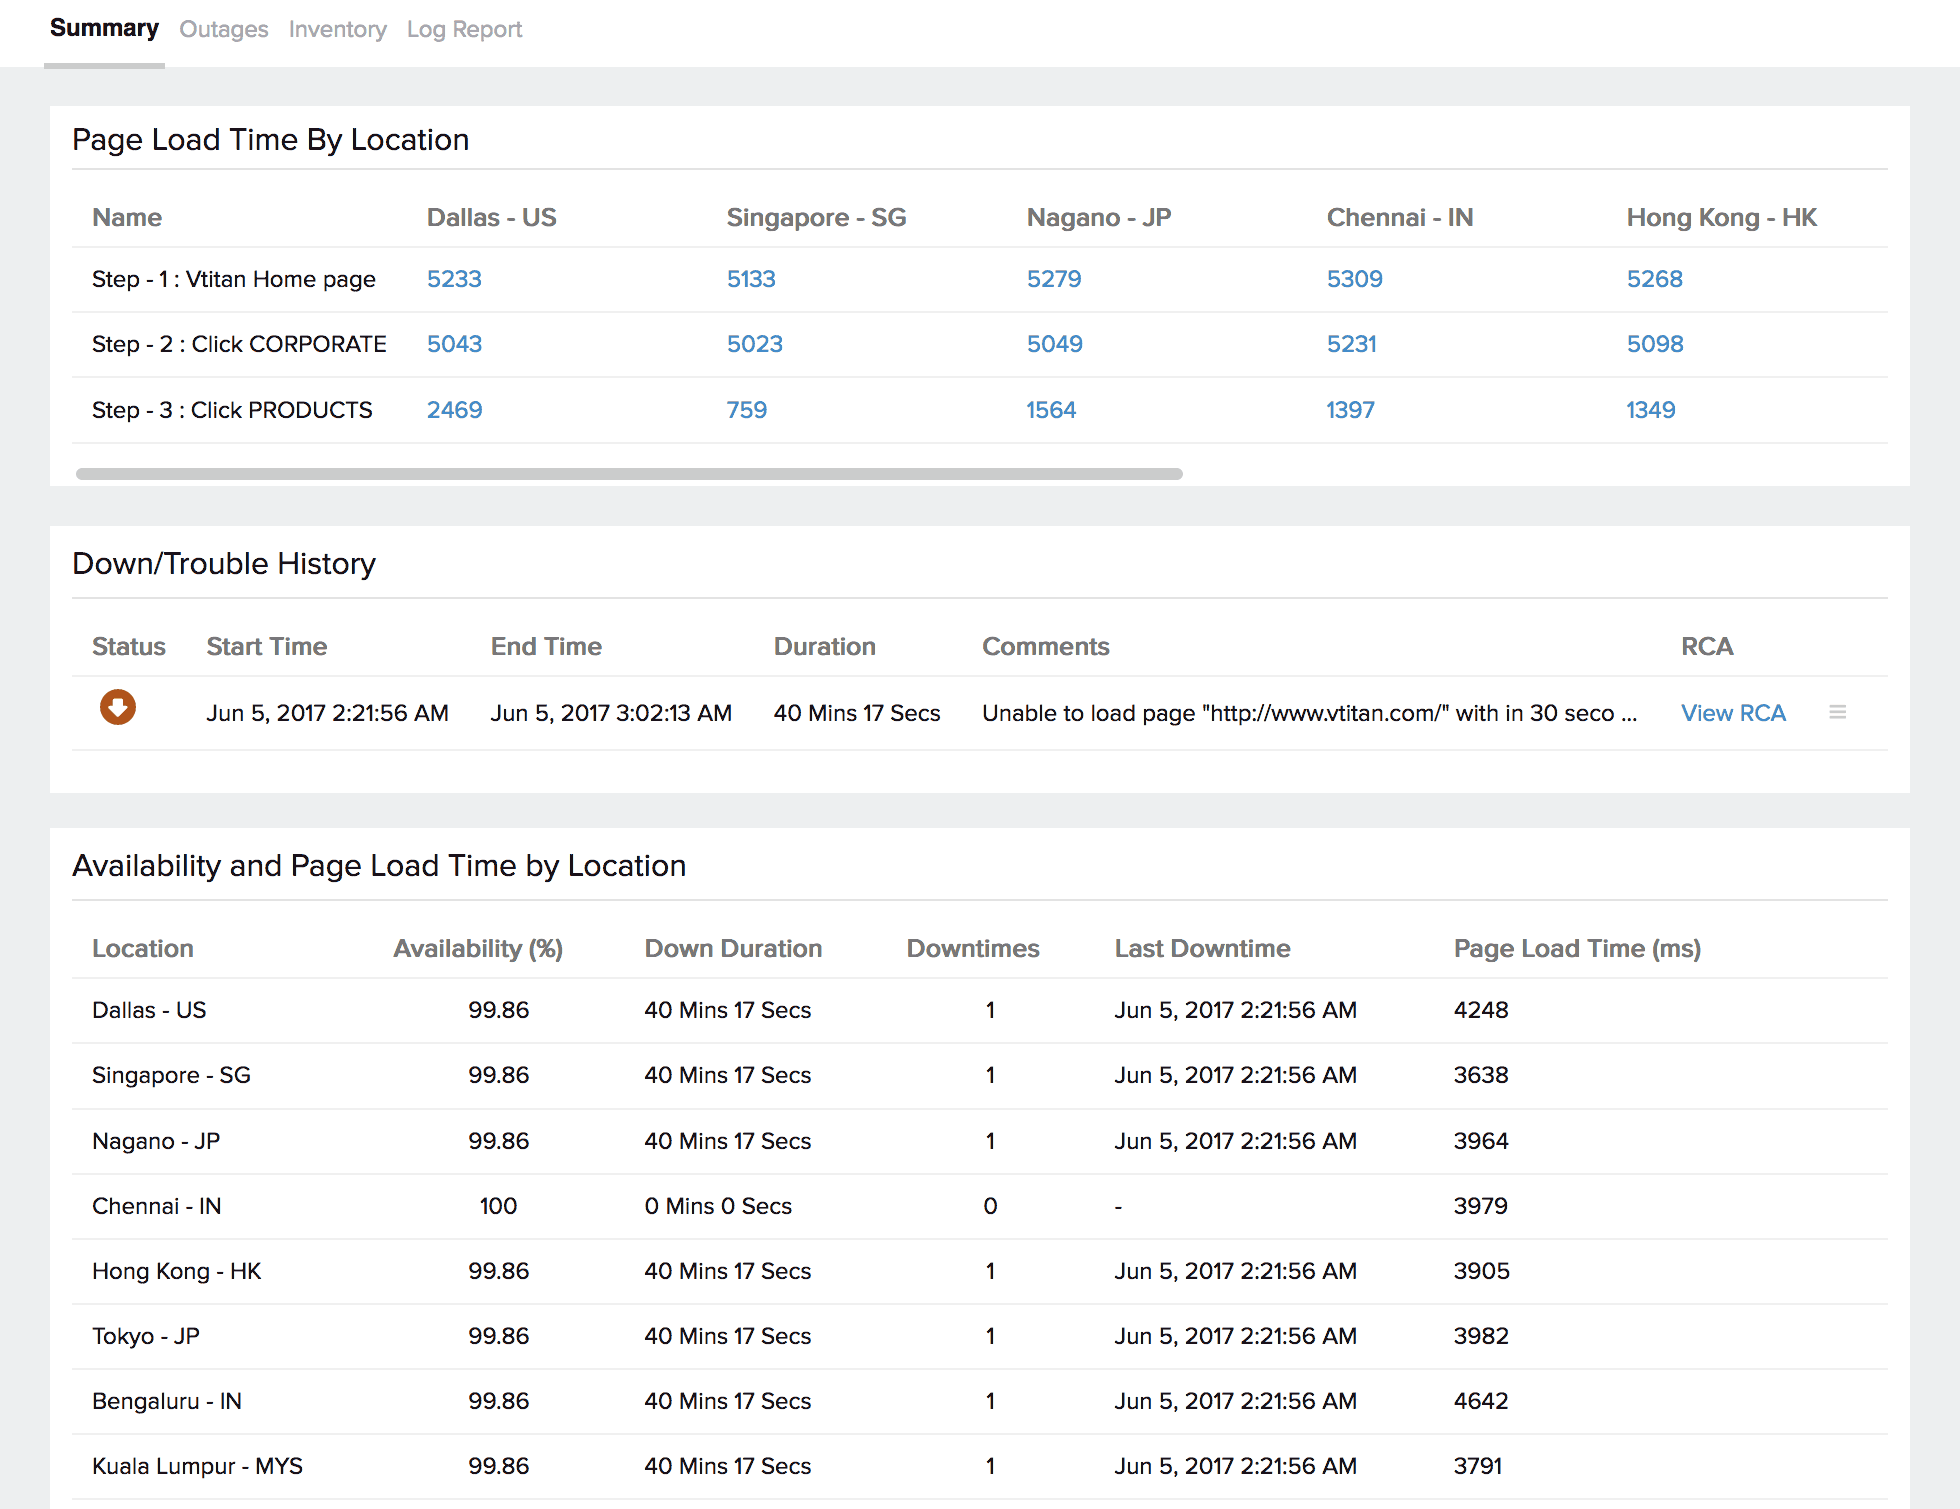Click Singapore Step 2 value 5023
The height and width of the screenshot is (1509, 1960).
pyautogui.click(x=754, y=344)
